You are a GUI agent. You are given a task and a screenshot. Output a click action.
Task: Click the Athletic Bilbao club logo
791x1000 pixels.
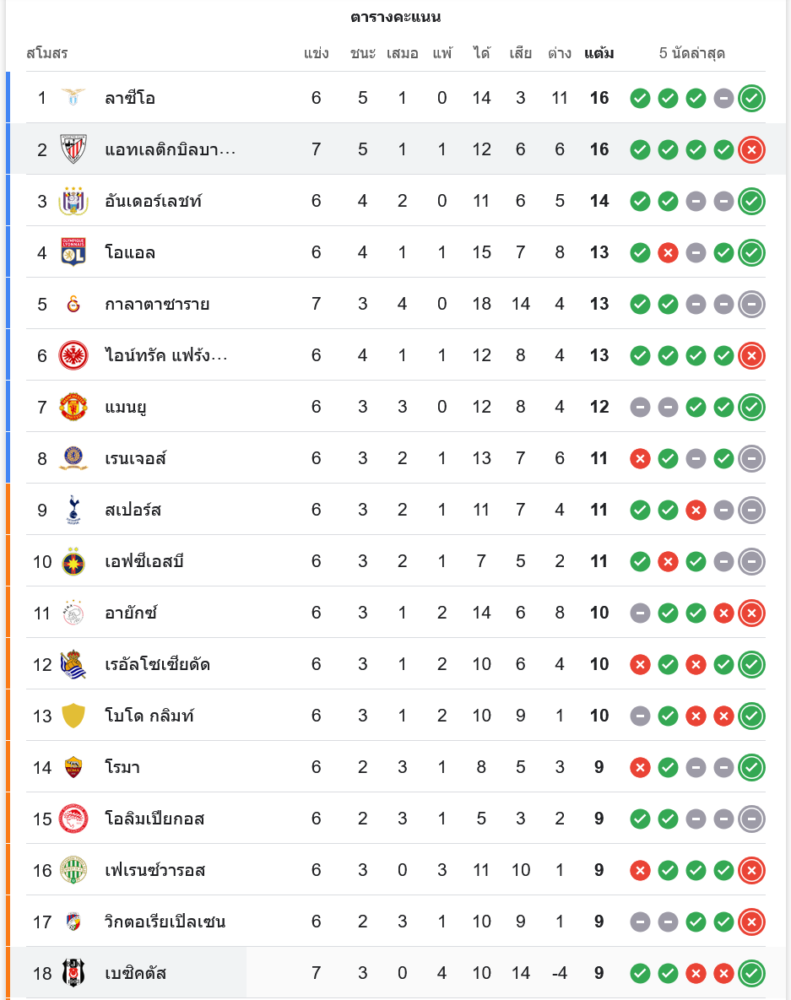[x=74, y=149]
